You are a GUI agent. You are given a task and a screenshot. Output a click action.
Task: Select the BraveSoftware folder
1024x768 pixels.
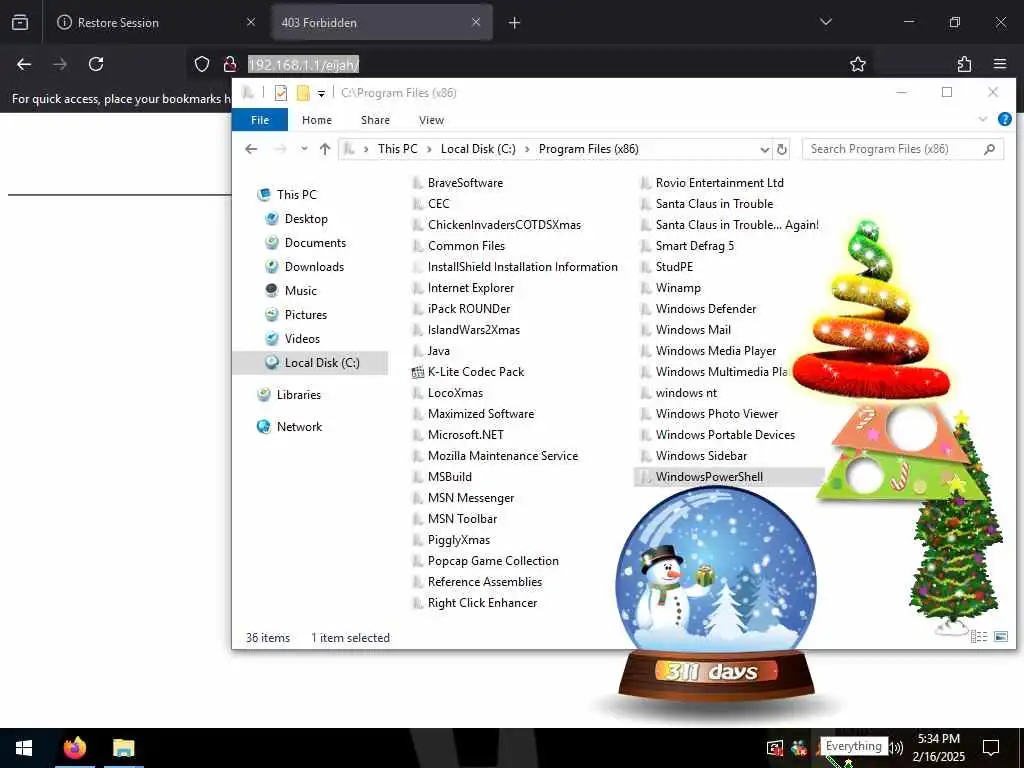(x=465, y=183)
